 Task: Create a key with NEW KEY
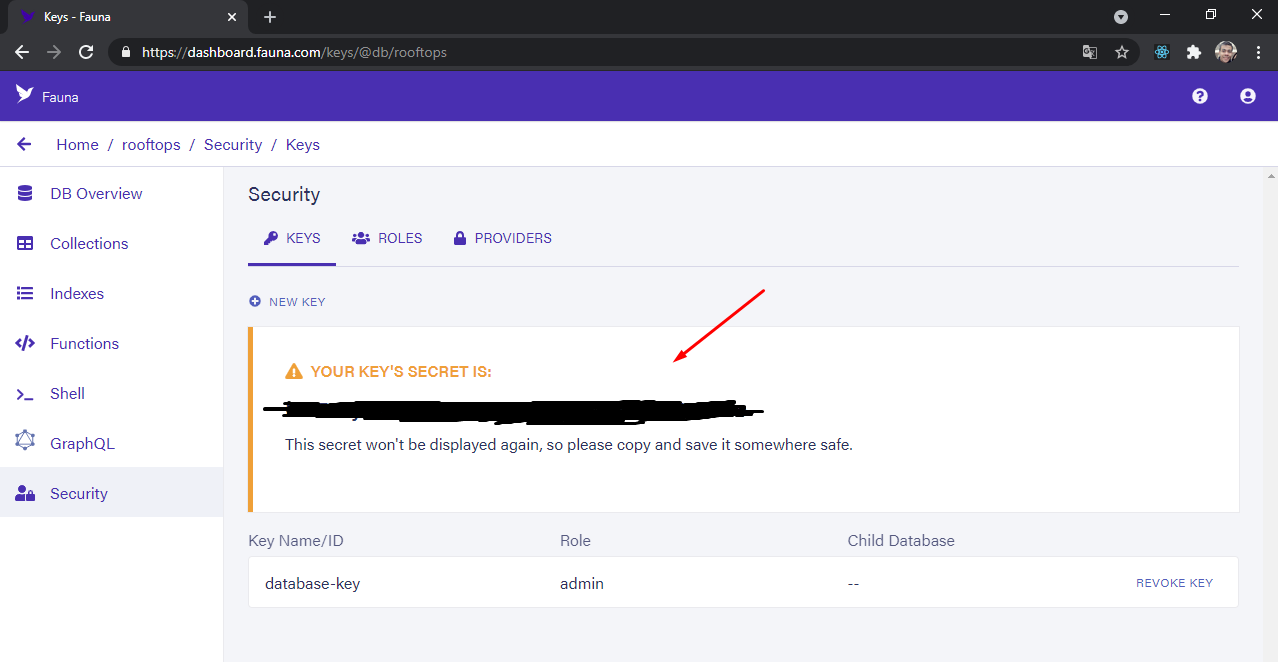(x=287, y=301)
